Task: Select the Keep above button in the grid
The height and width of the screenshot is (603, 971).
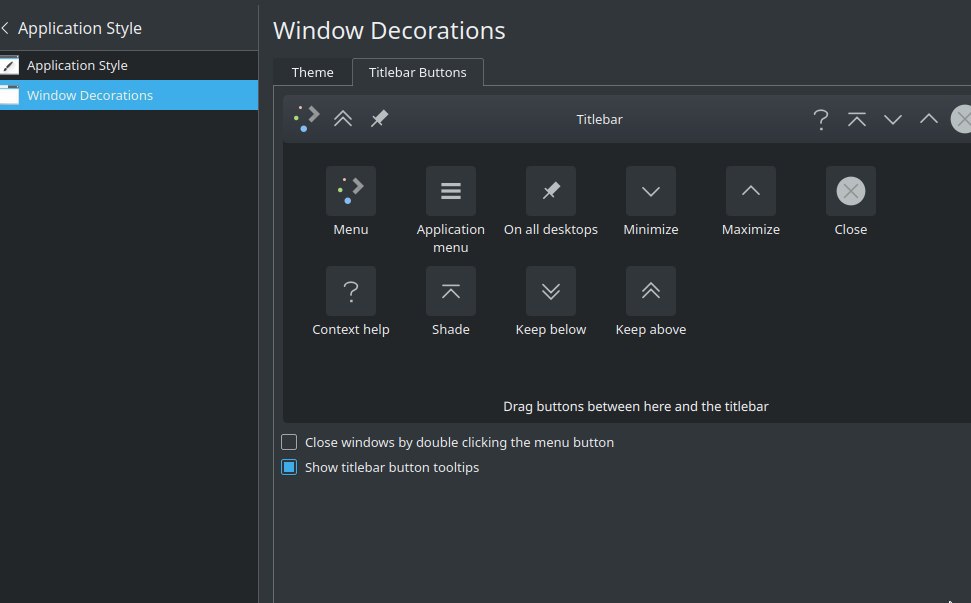Action: [651, 291]
